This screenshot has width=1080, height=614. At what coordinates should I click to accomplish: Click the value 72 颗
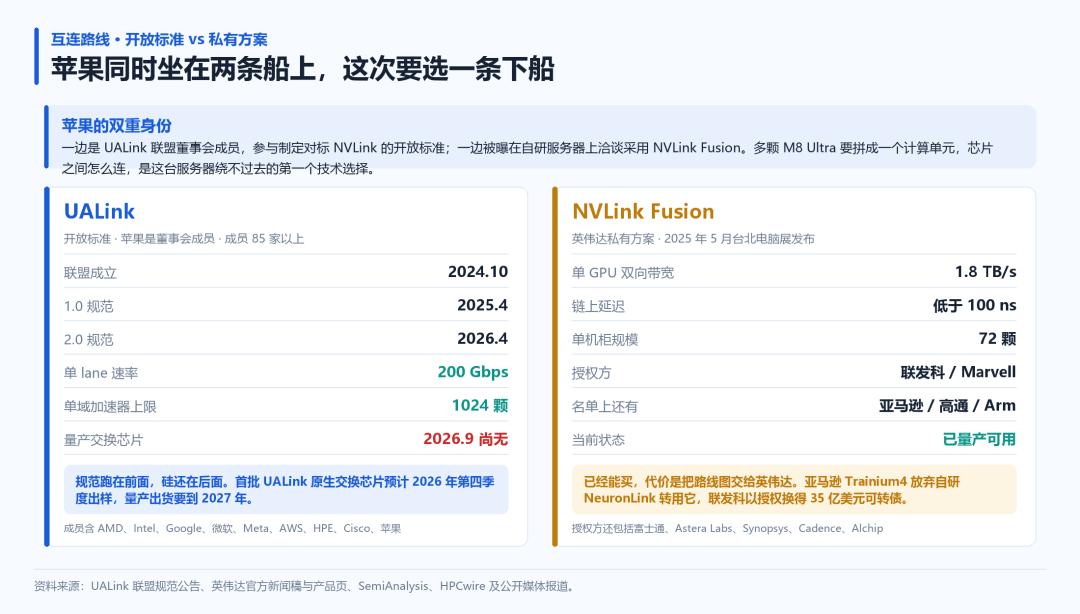coord(997,338)
